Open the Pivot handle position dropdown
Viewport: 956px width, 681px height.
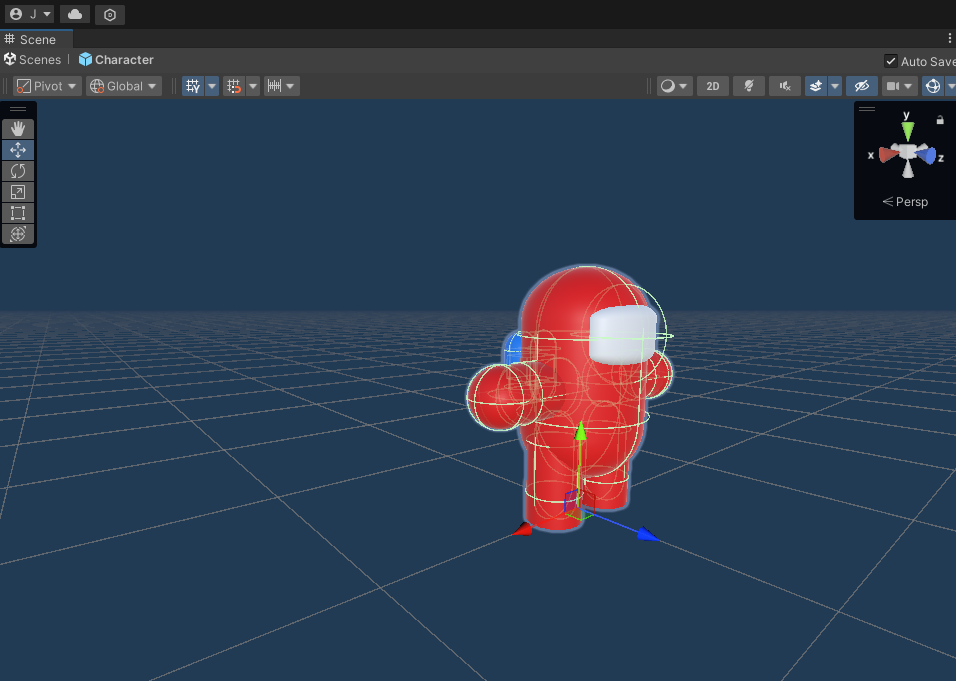coord(48,86)
